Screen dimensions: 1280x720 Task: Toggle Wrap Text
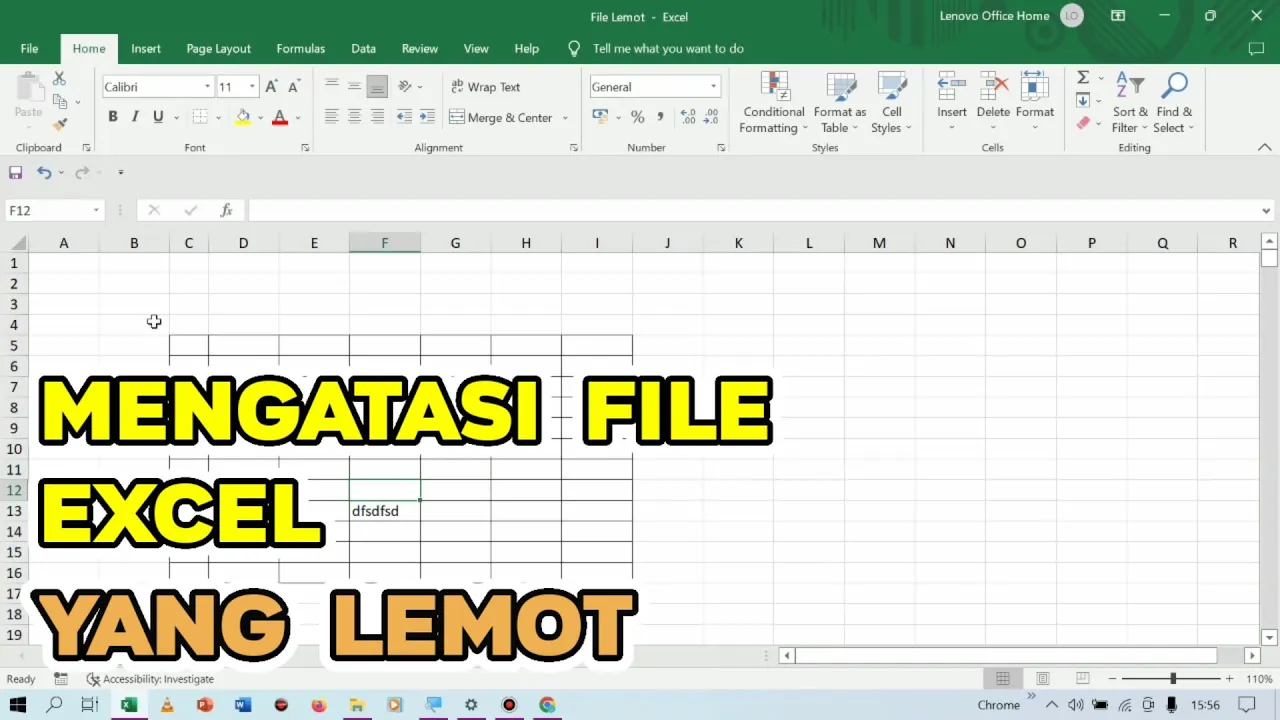[485, 87]
